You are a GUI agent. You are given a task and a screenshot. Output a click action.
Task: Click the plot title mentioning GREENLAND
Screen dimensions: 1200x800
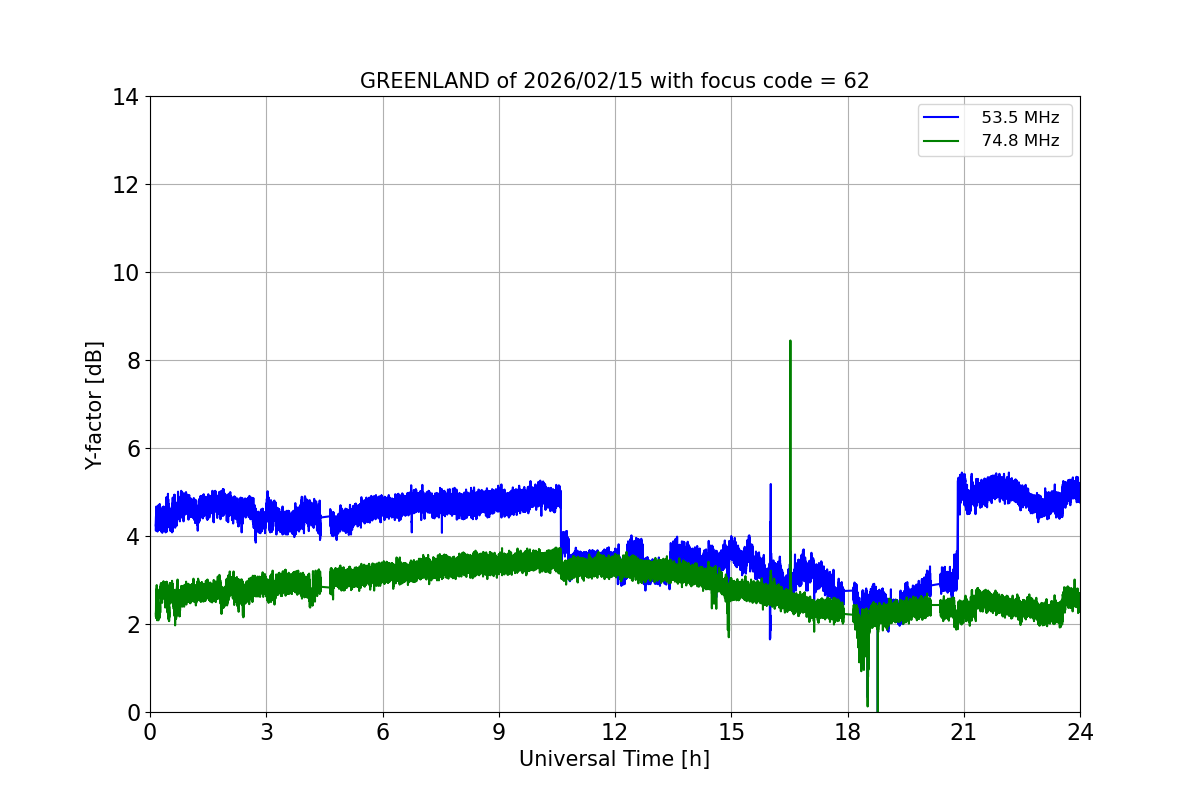614,81
